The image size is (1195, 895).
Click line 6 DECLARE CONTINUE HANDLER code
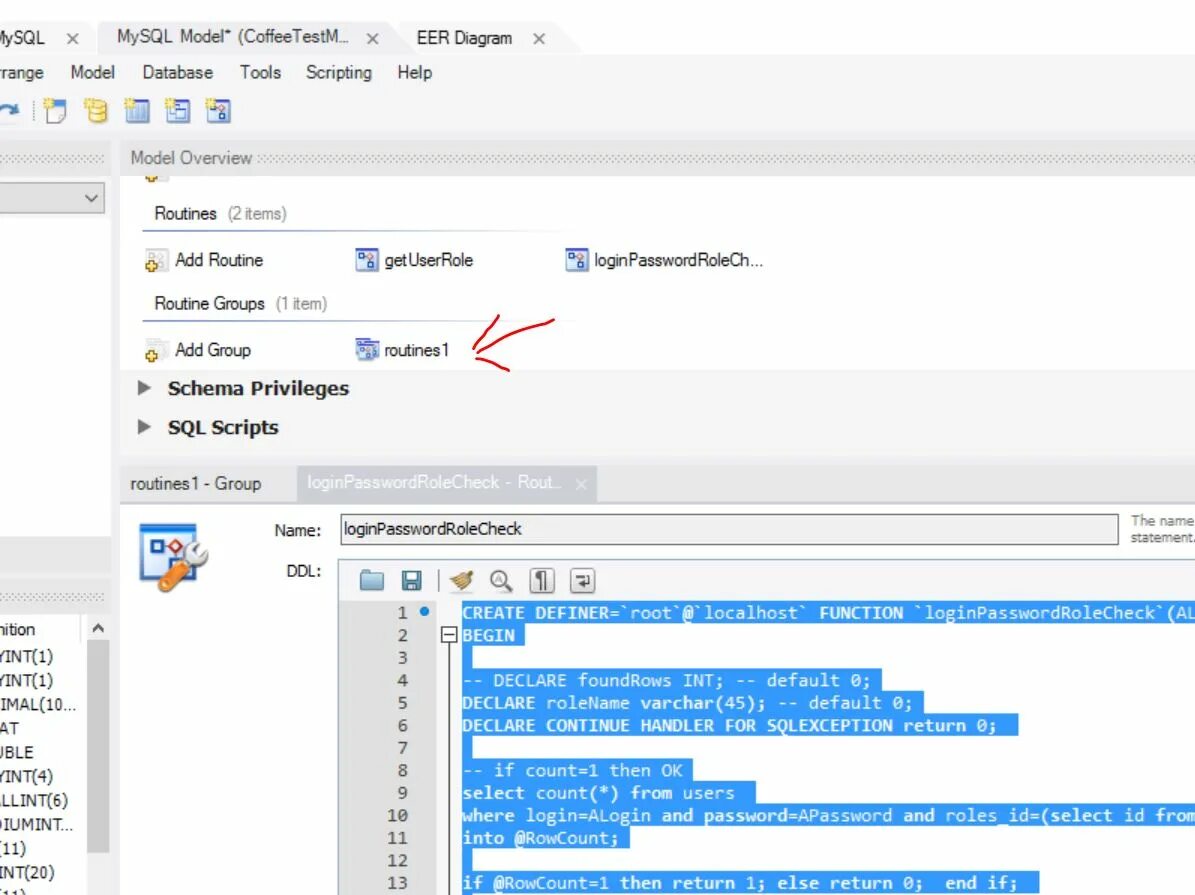(x=729, y=726)
